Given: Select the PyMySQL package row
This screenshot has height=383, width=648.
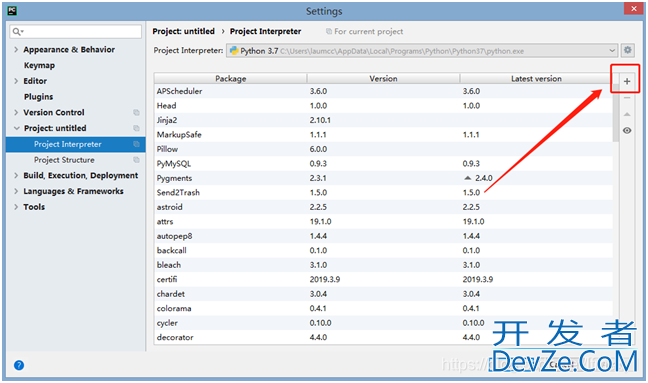Looking at the screenshot, I should 384,164.
